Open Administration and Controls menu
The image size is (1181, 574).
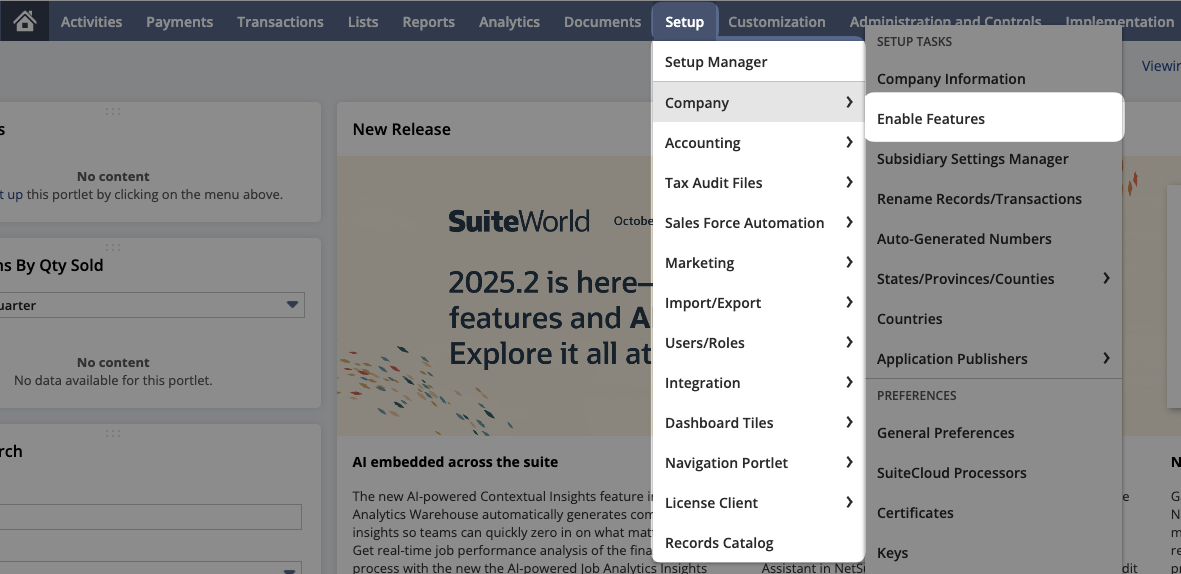tap(945, 22)
